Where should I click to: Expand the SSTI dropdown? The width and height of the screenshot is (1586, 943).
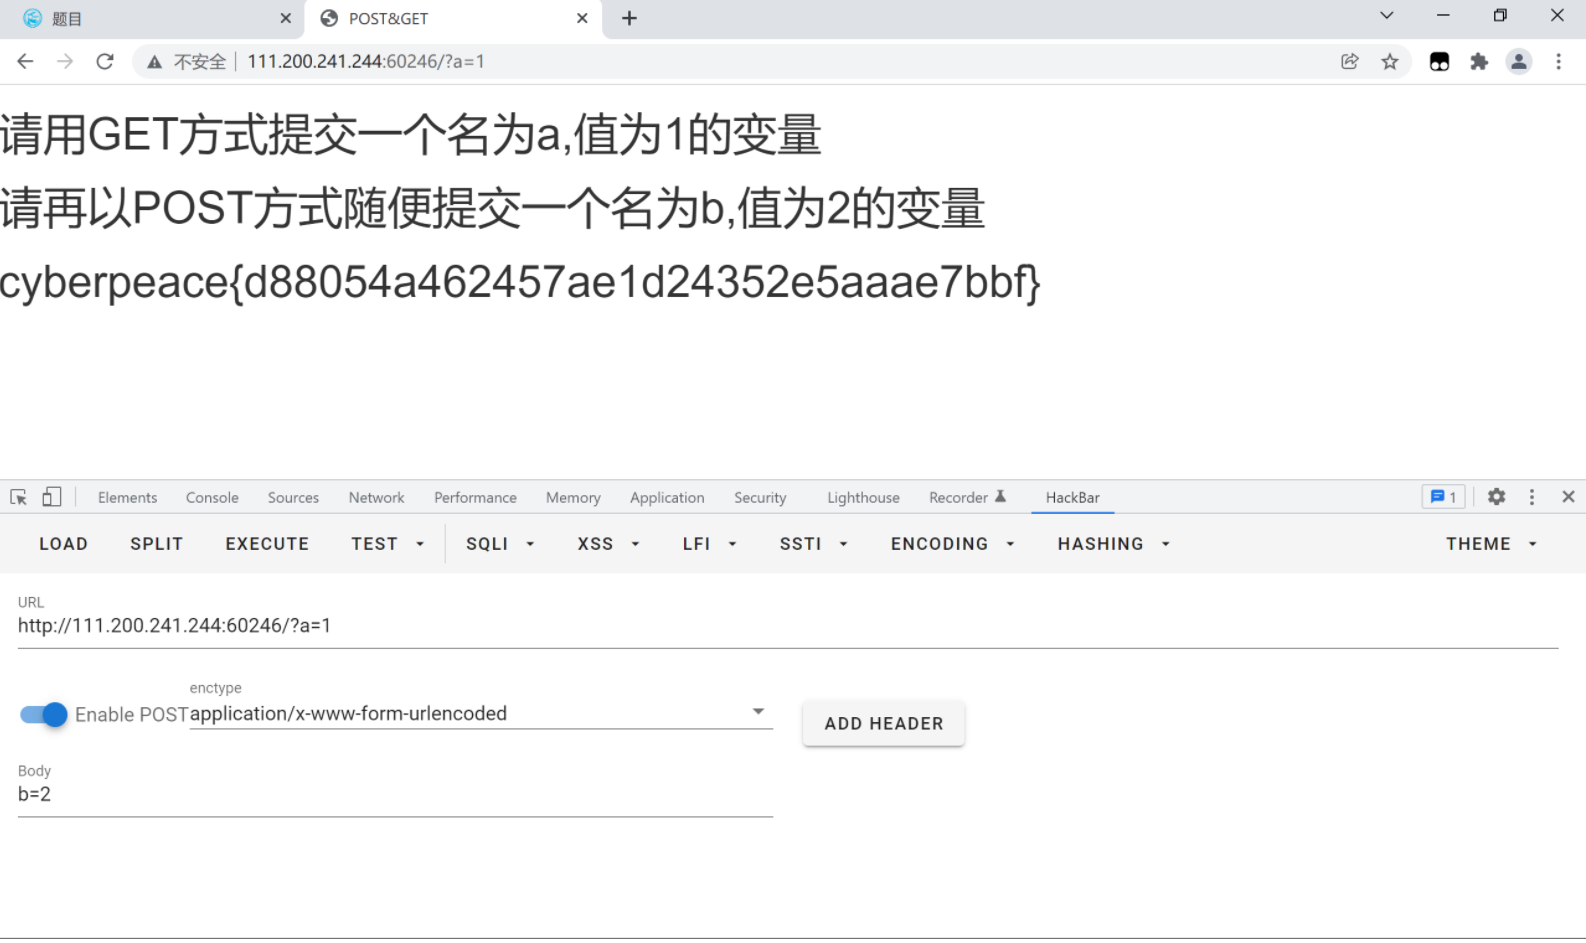click(813, 544)
